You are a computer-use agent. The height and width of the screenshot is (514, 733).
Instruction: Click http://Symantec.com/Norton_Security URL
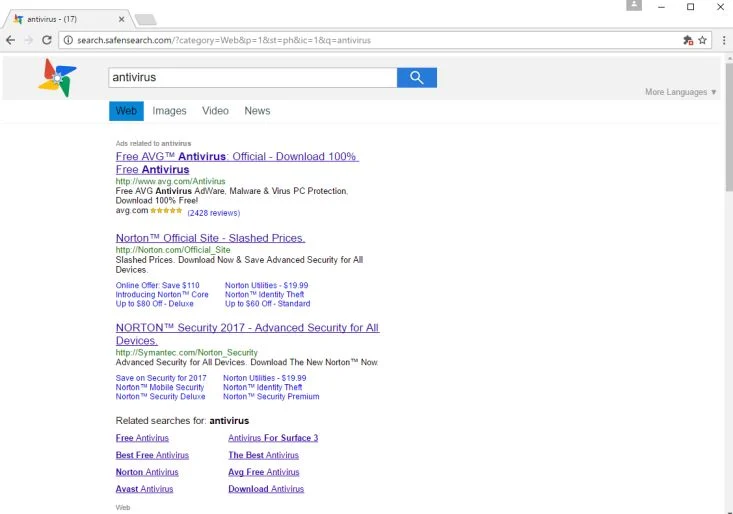pos(187,352)
